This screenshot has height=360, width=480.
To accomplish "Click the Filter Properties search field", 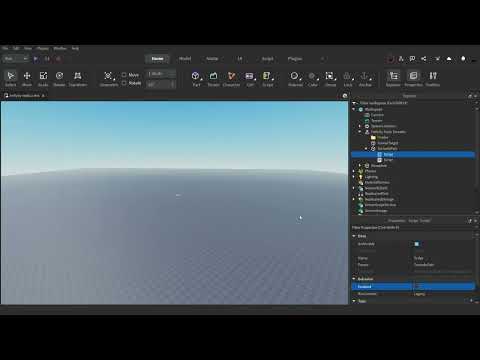I will click(413, 228).
